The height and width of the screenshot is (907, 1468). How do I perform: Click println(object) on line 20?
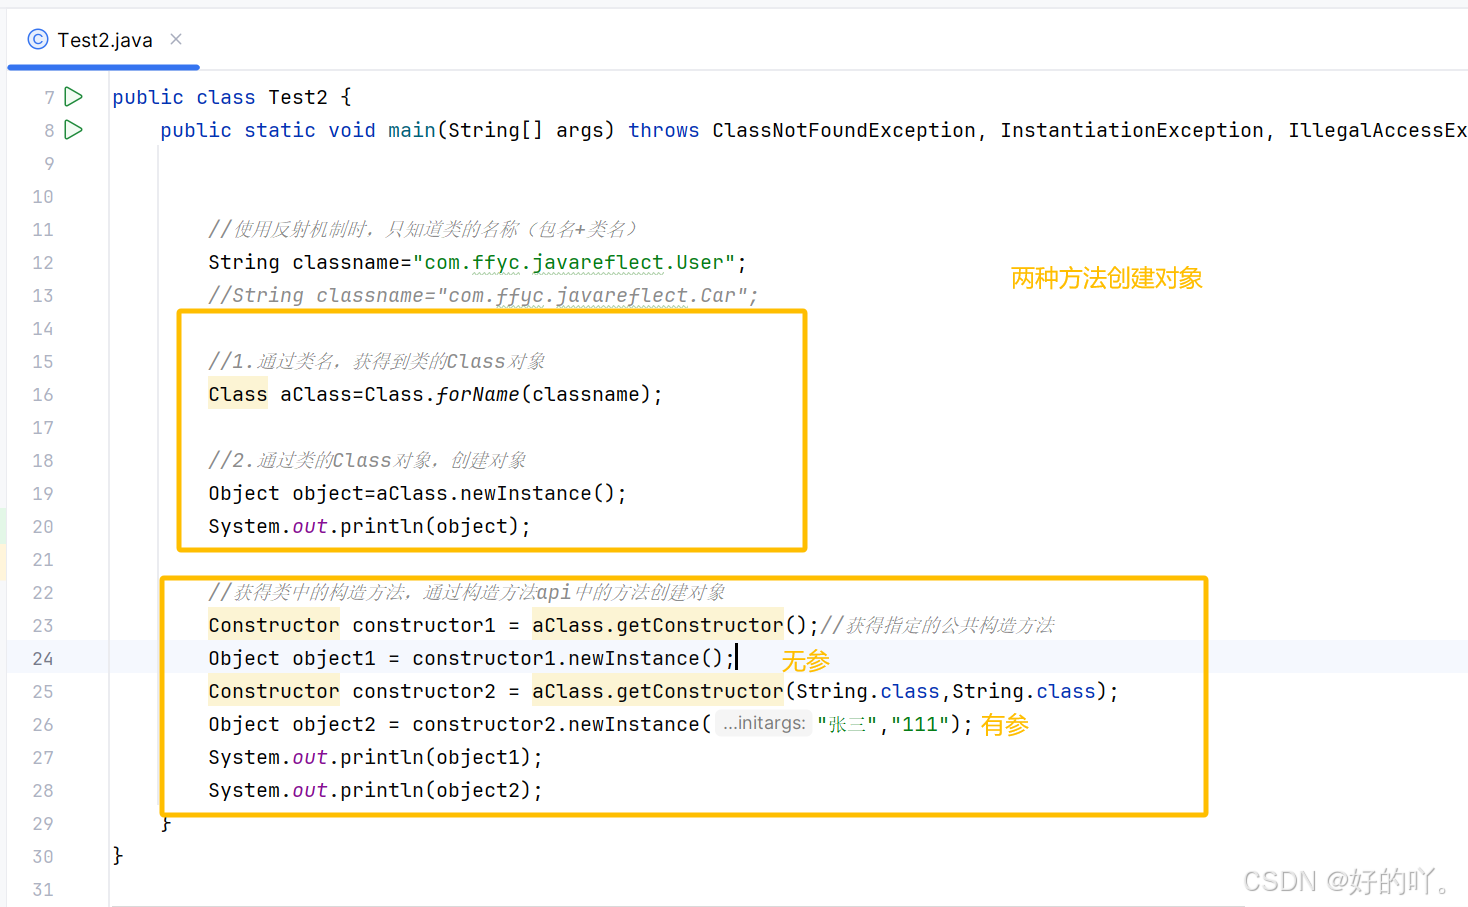(430, 527)
